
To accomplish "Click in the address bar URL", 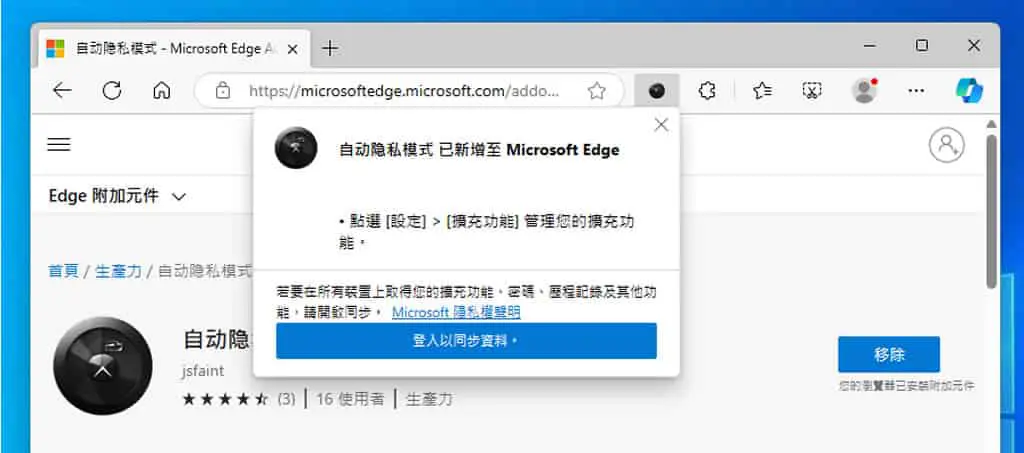I will pyautogui.click(x=404, y=91).
